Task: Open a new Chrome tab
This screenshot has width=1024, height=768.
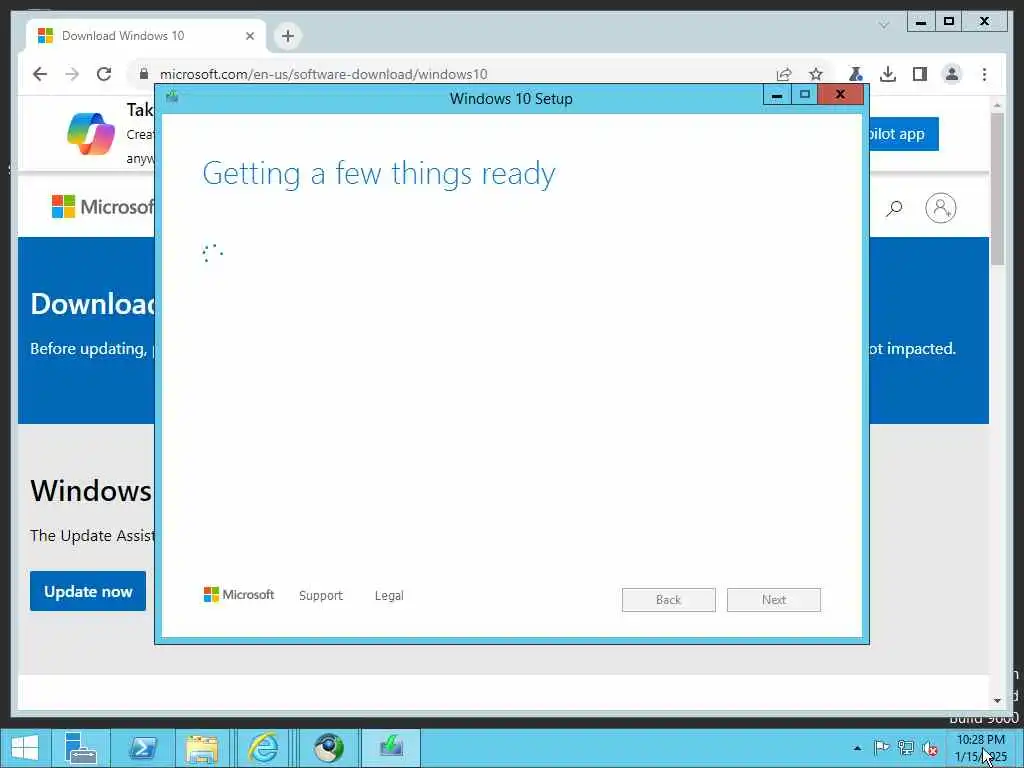Action: tap(288, 36)
